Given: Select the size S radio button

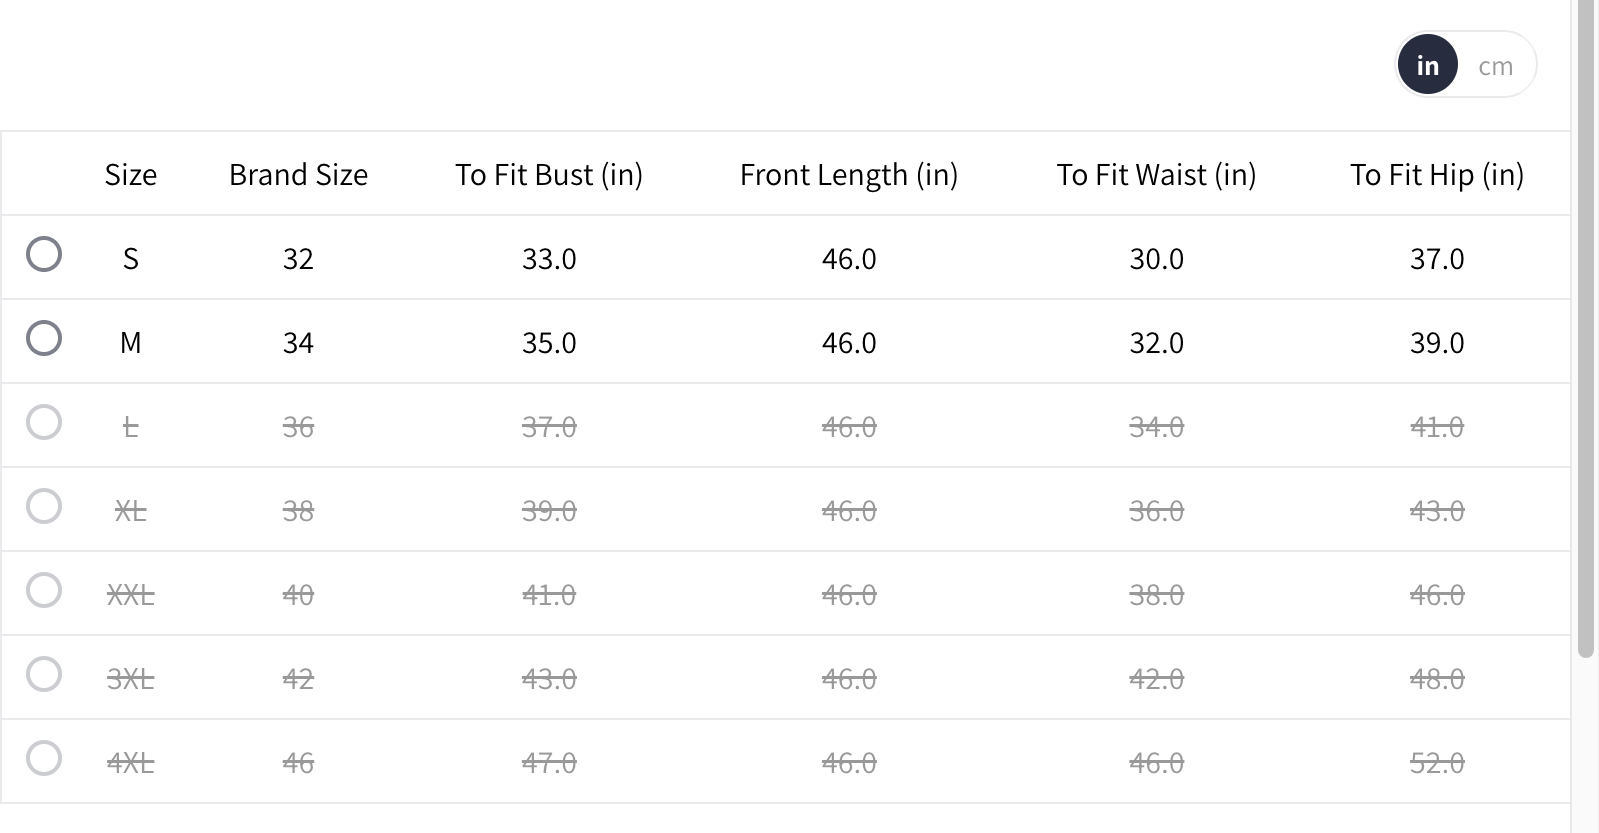Looking at the screenshot, I should (x=44, y=254).
